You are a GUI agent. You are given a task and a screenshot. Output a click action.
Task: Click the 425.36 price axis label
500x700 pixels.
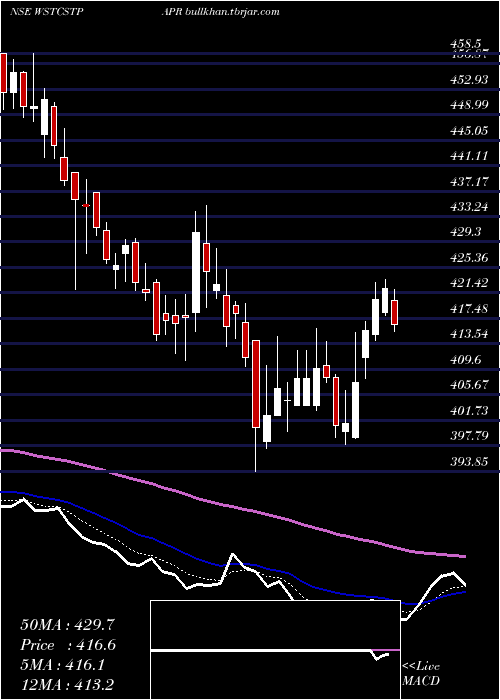(470, 258)
